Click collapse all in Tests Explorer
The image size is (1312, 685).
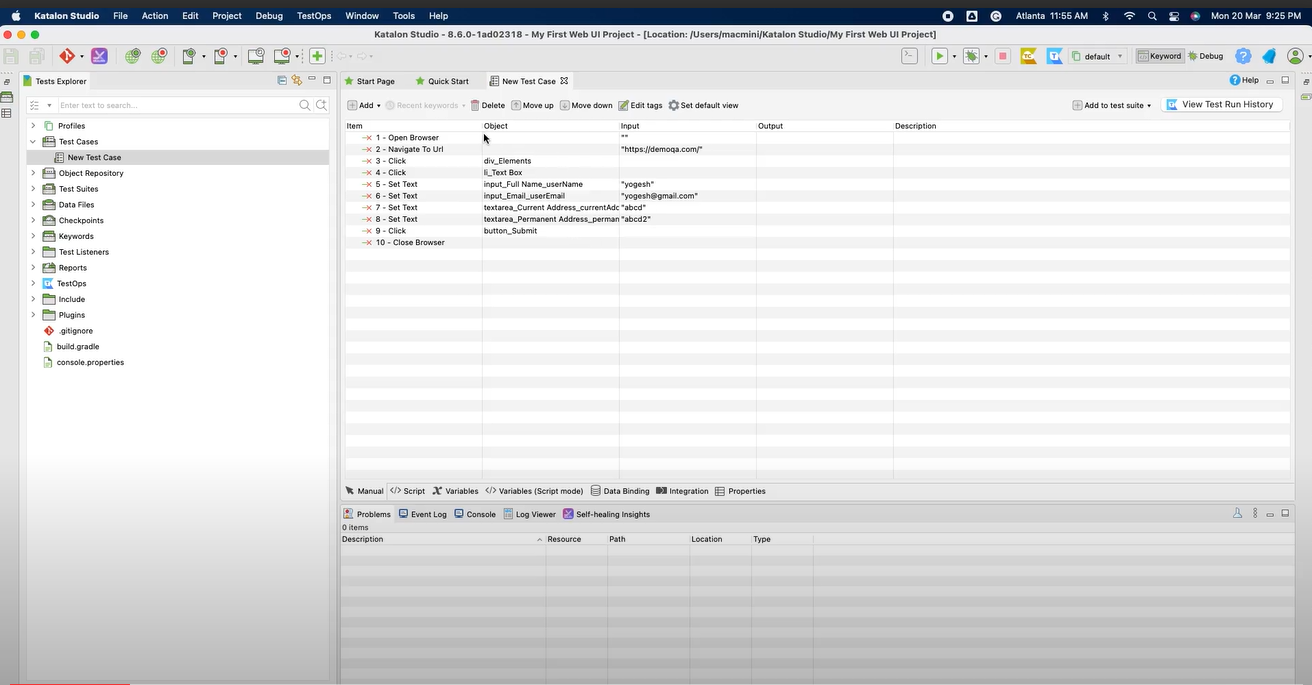[x=282, y=80]
